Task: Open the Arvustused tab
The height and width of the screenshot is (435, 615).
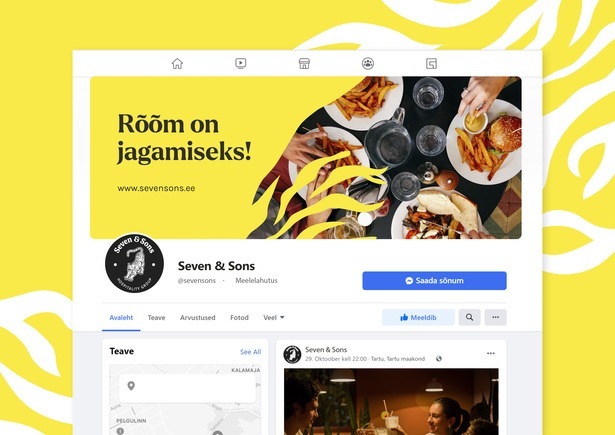Action: (198, 318)
